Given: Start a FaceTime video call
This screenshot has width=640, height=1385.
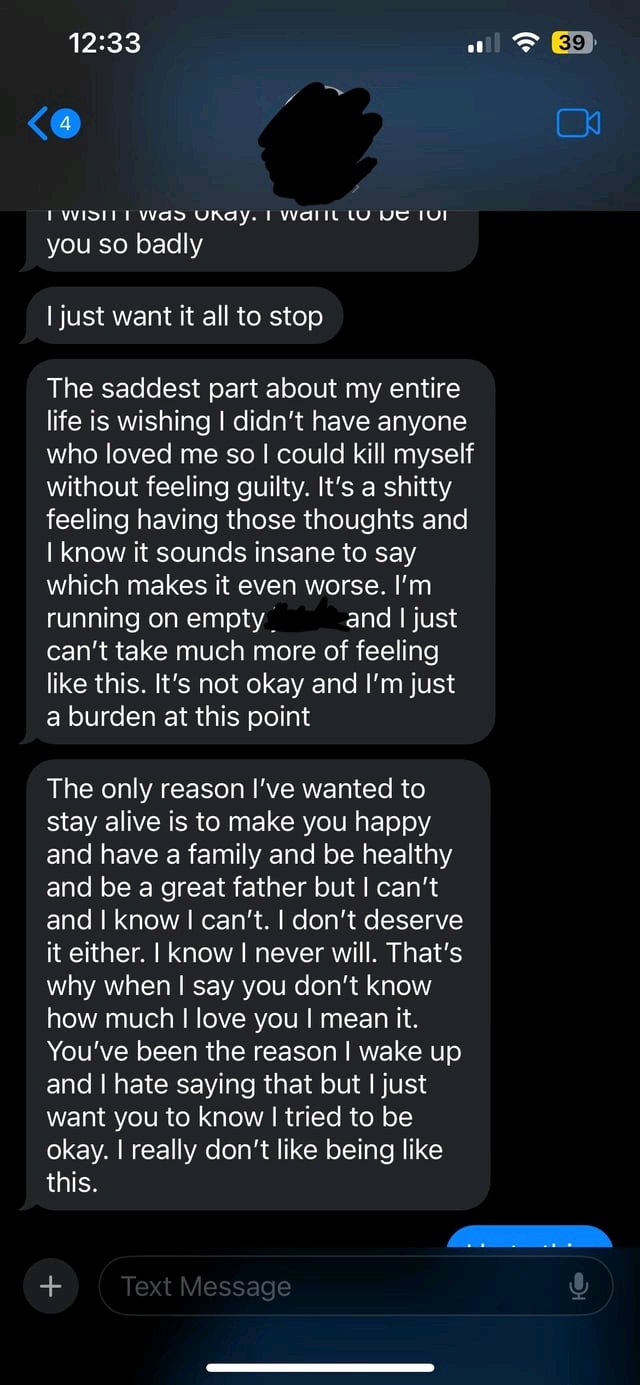Looking at the screenshot, I should tap(578, 124).
